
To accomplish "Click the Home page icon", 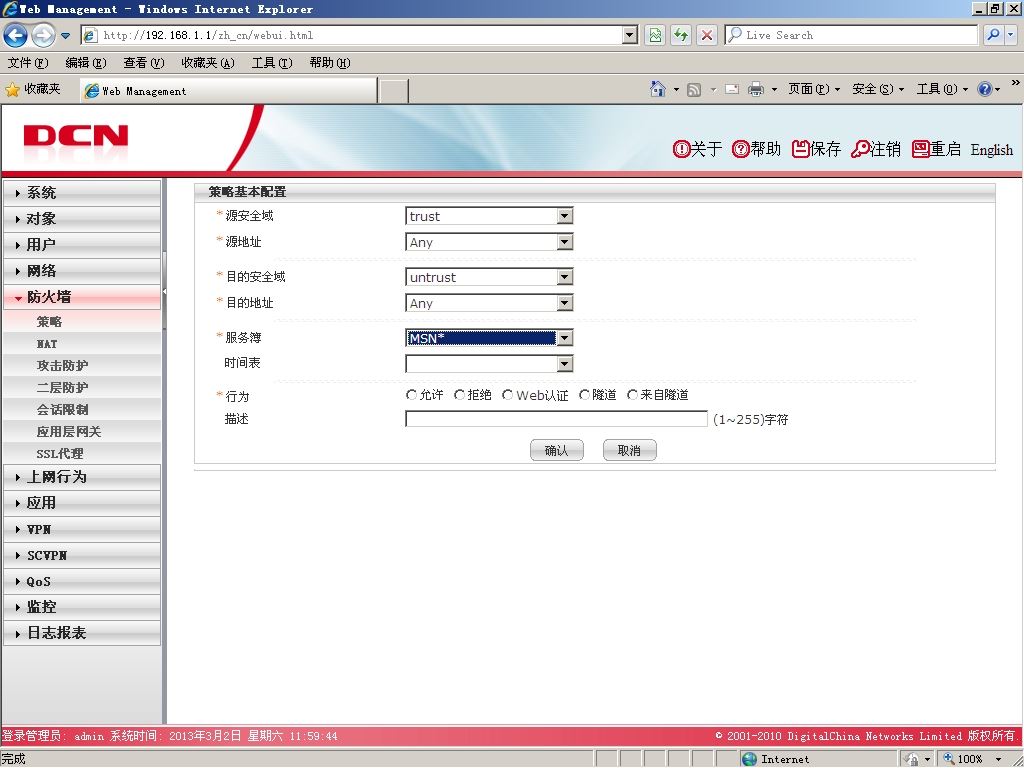I will [x=658, y=89].
